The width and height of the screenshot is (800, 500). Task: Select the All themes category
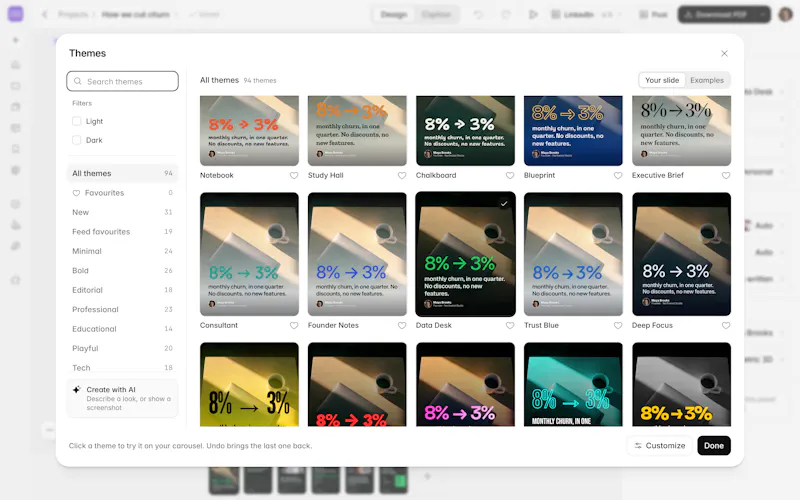[122, 173]
